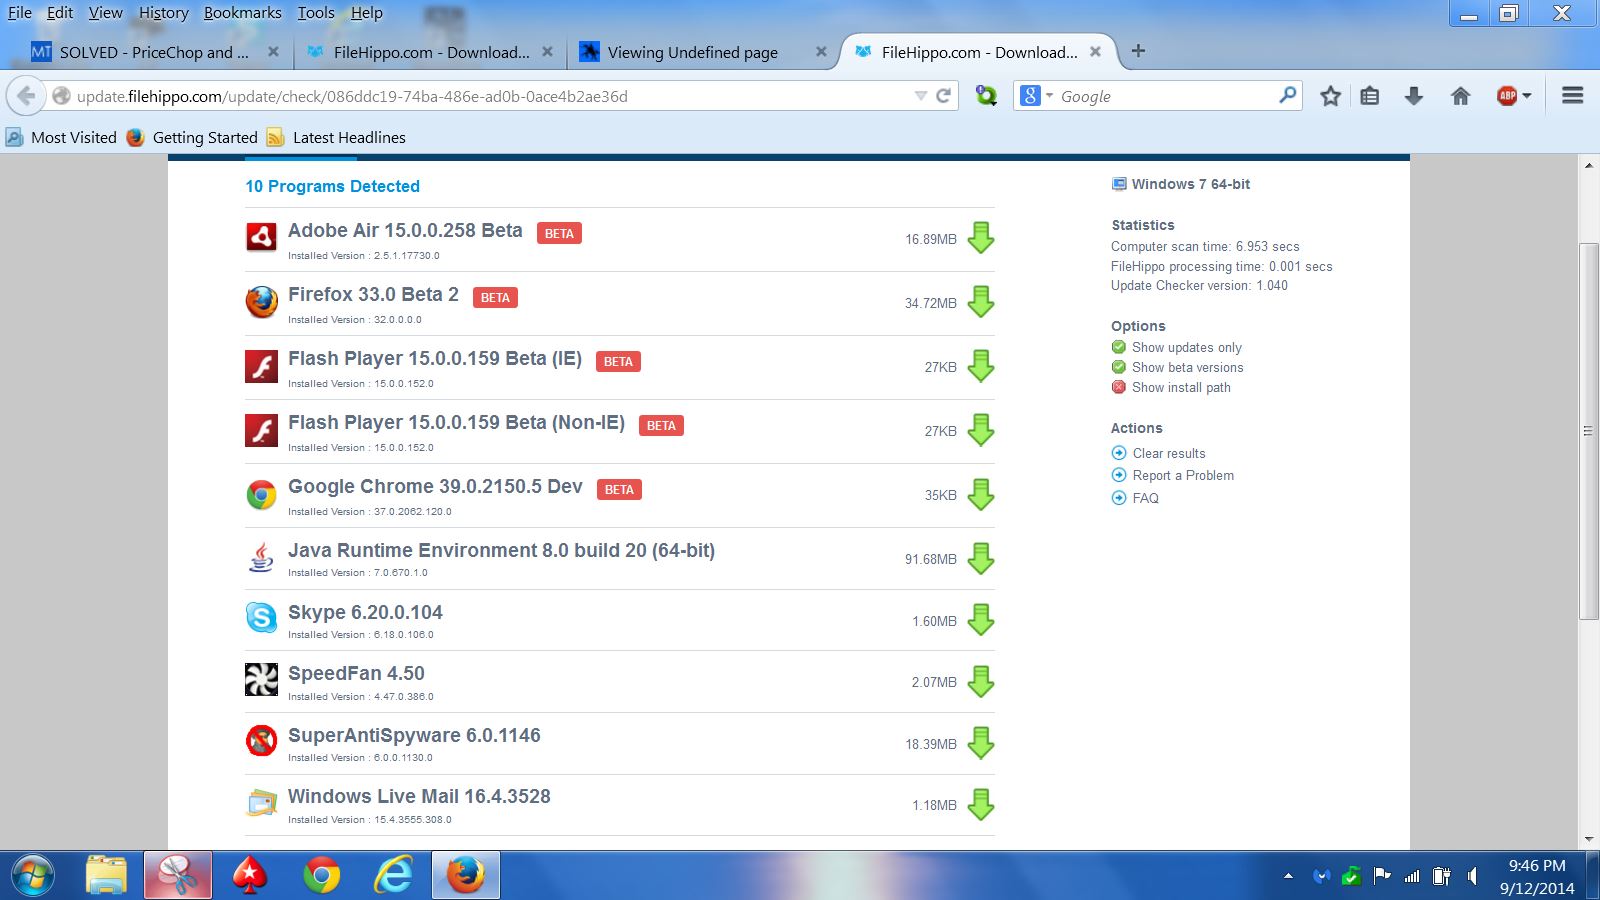Click the Skype program icon in the list
Screen dimensions: 1600x900
pos(261,617)
